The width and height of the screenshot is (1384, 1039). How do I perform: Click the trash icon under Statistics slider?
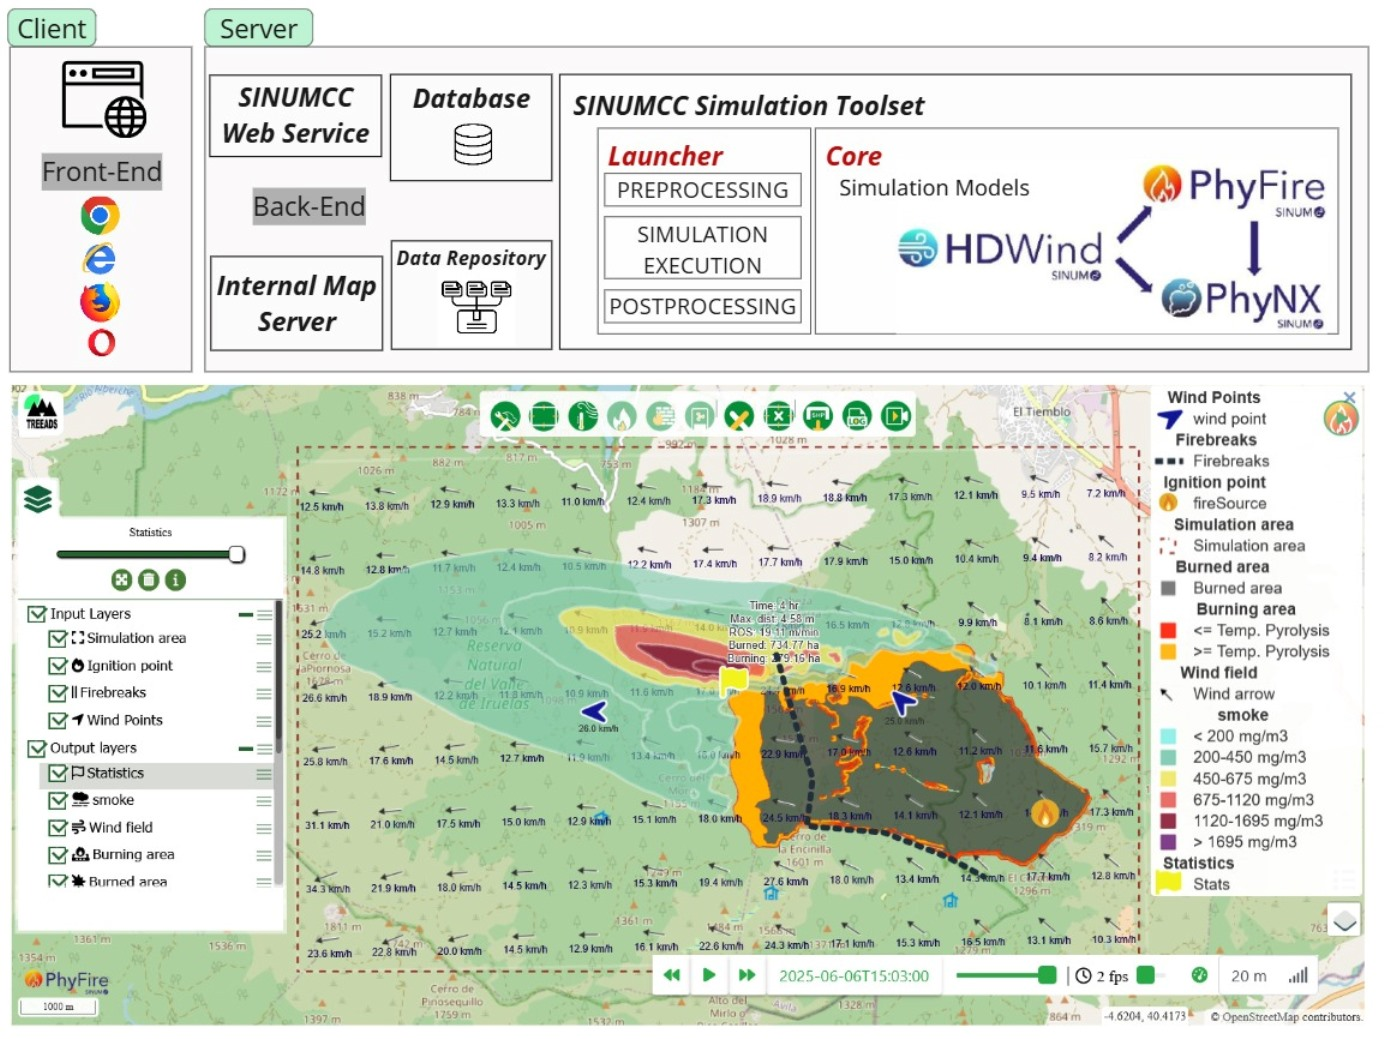pos(148,579)
